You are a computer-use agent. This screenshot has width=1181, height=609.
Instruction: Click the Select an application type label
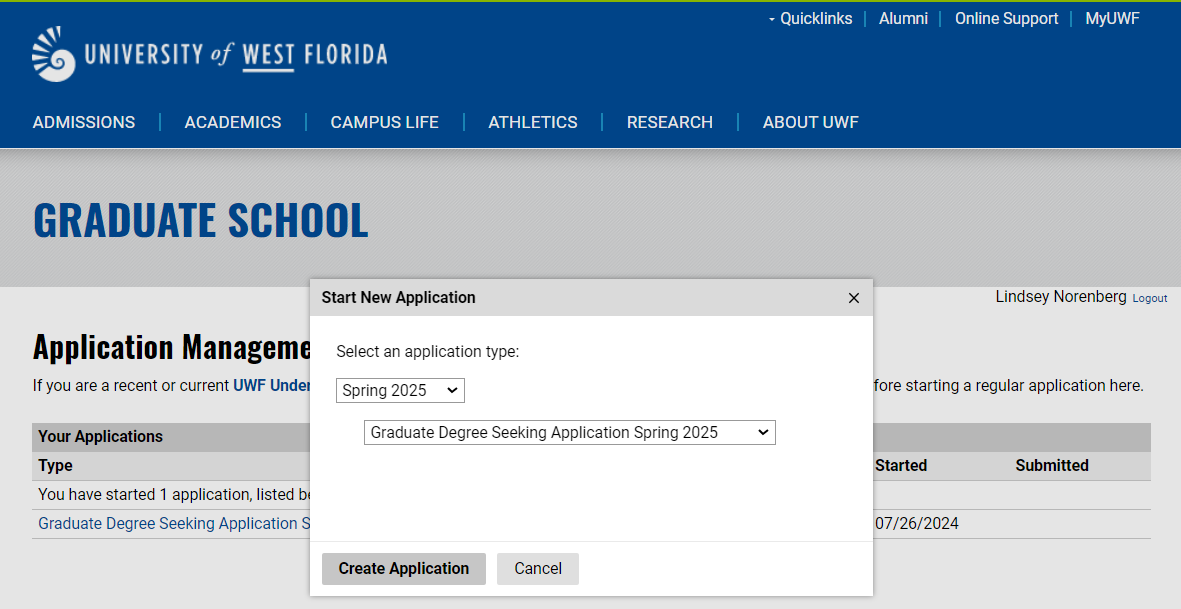[427, 352]
